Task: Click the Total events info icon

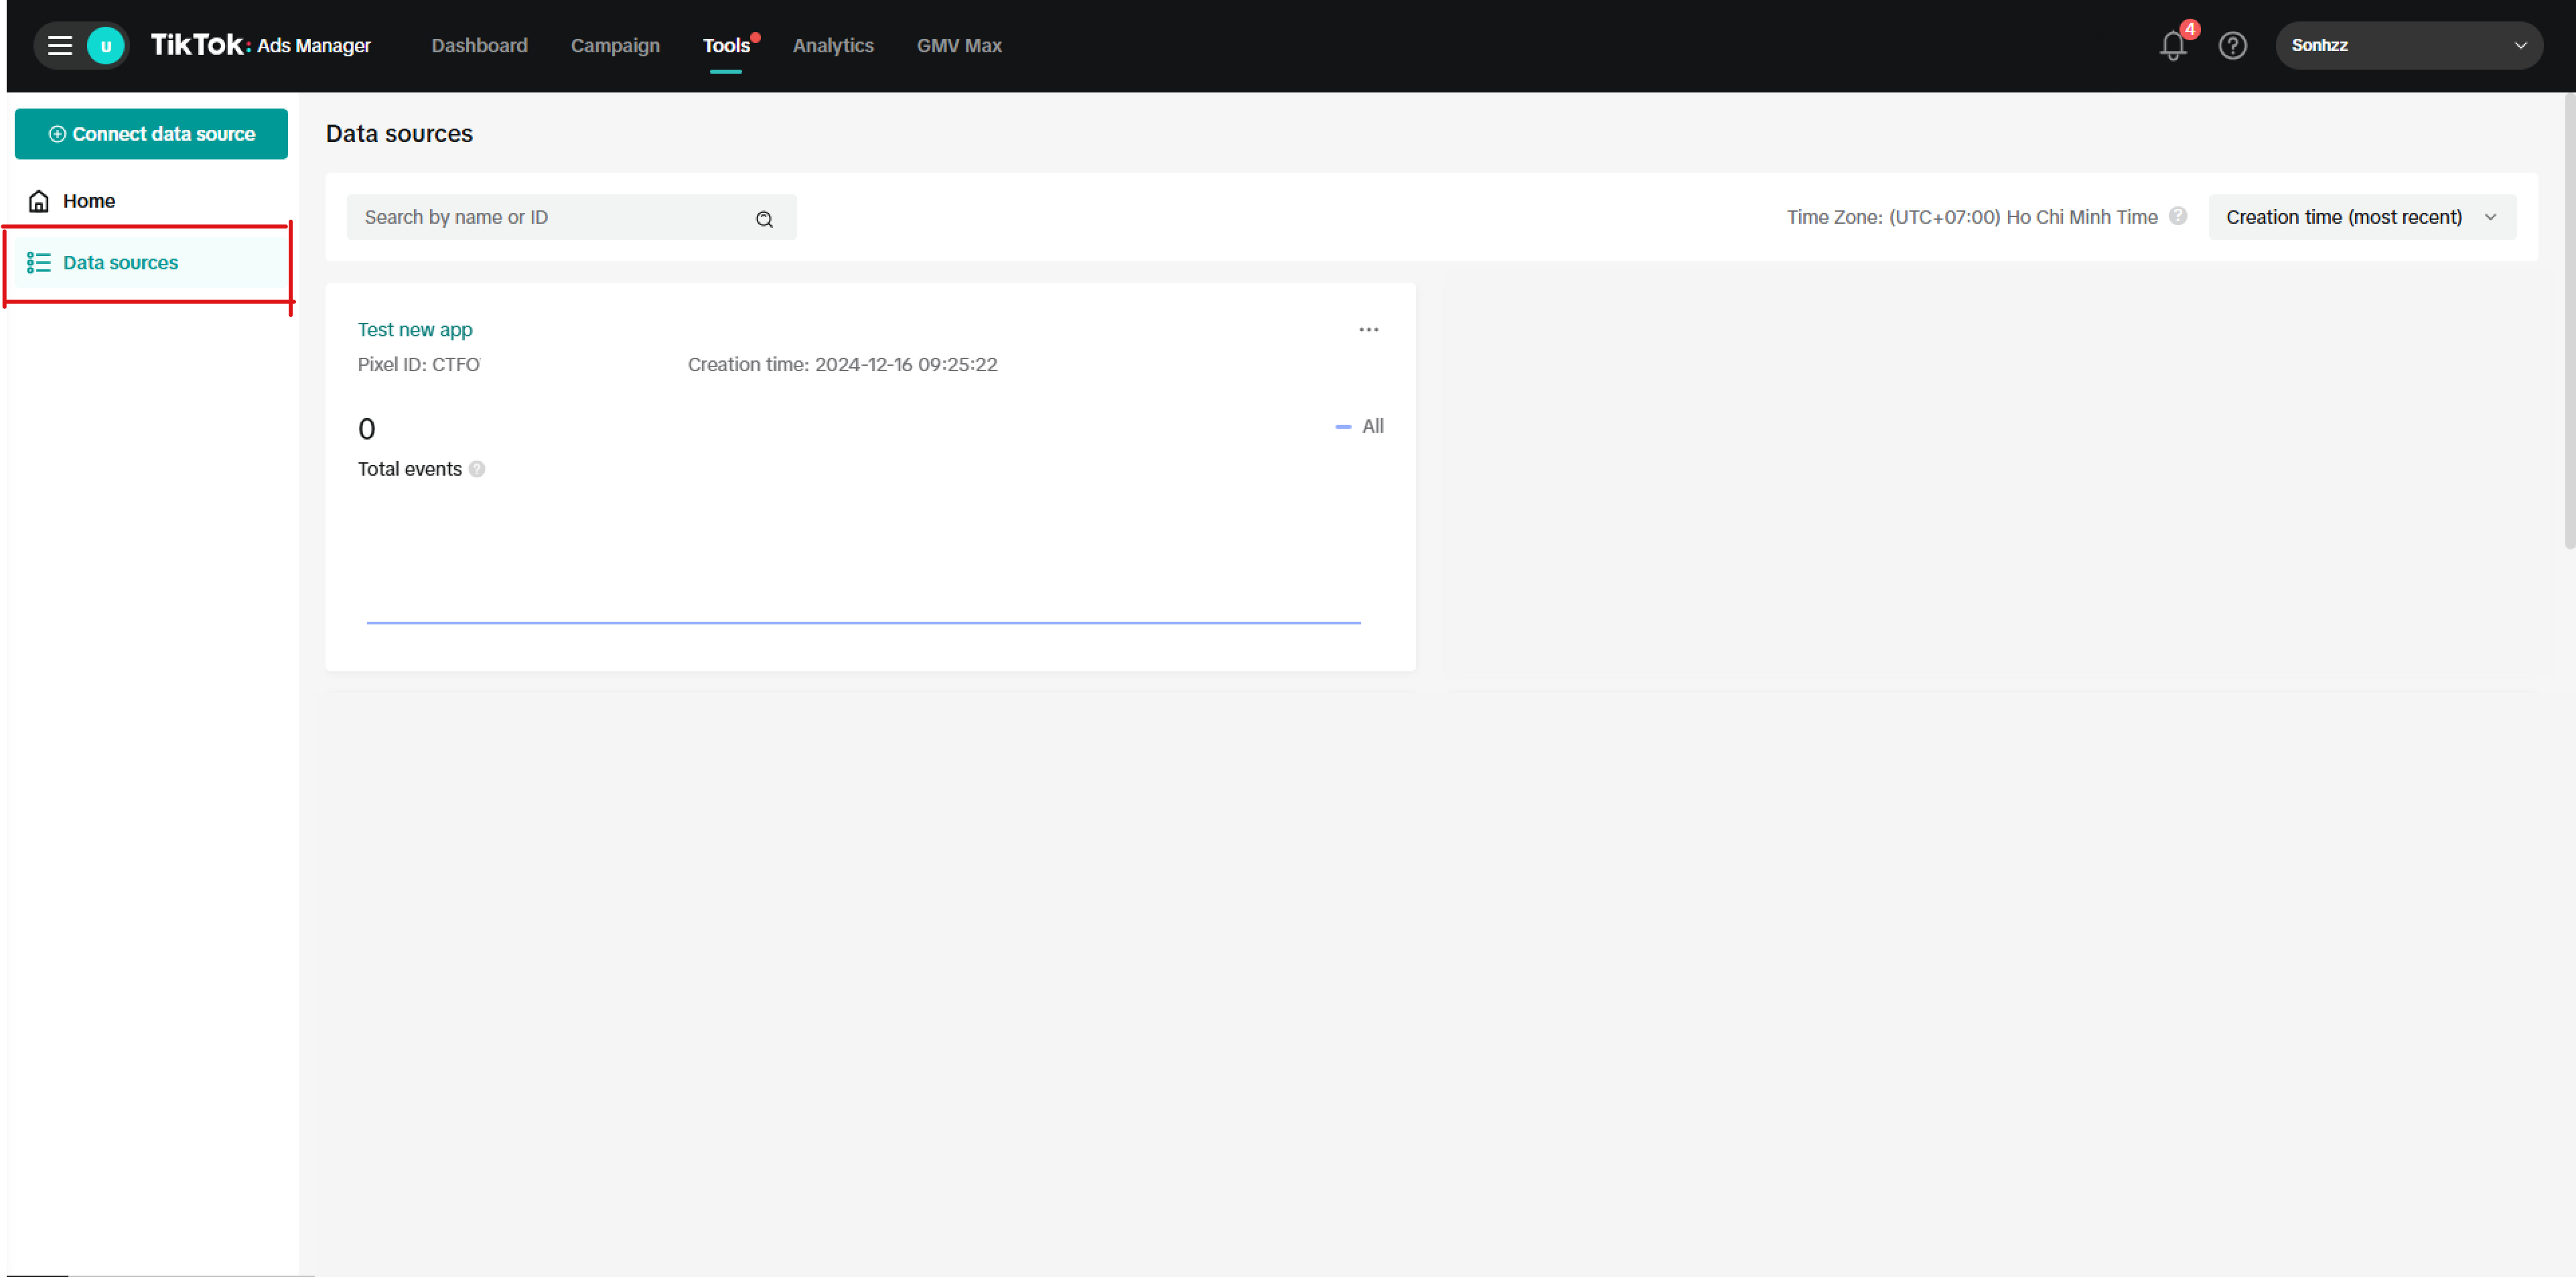Action: (477, 469)
